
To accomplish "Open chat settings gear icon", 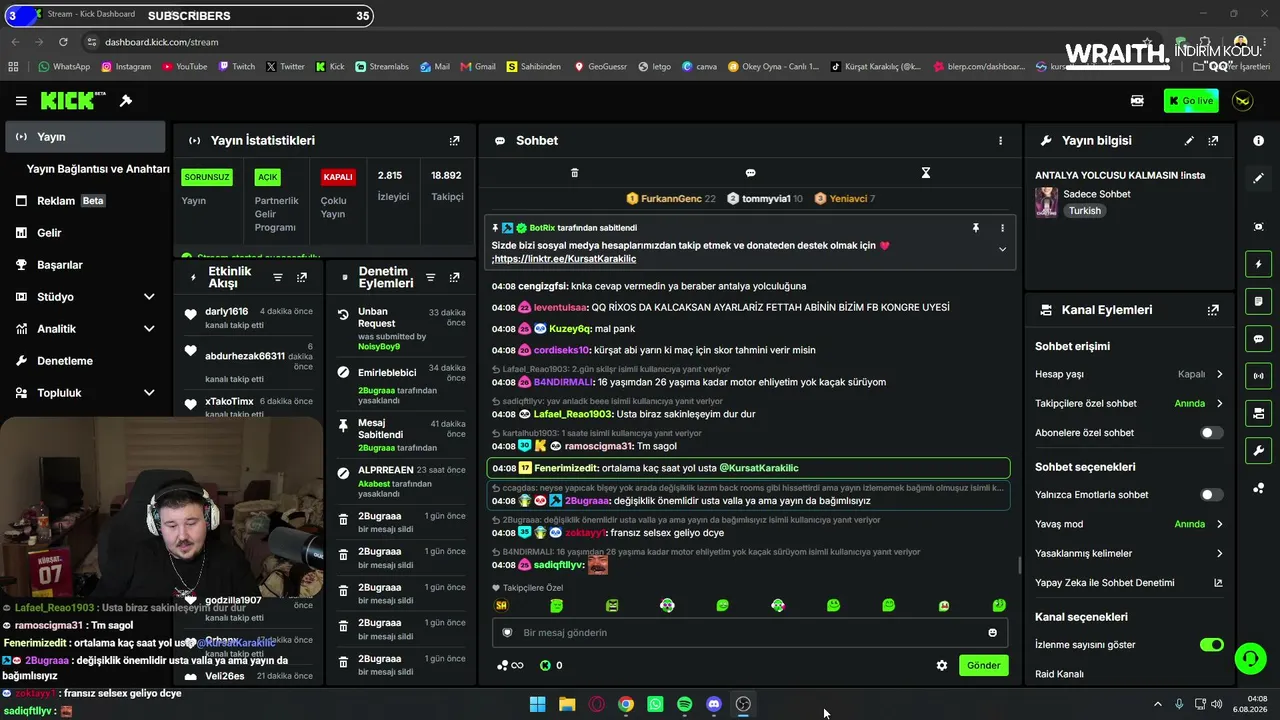I will (x=942, y=665).
